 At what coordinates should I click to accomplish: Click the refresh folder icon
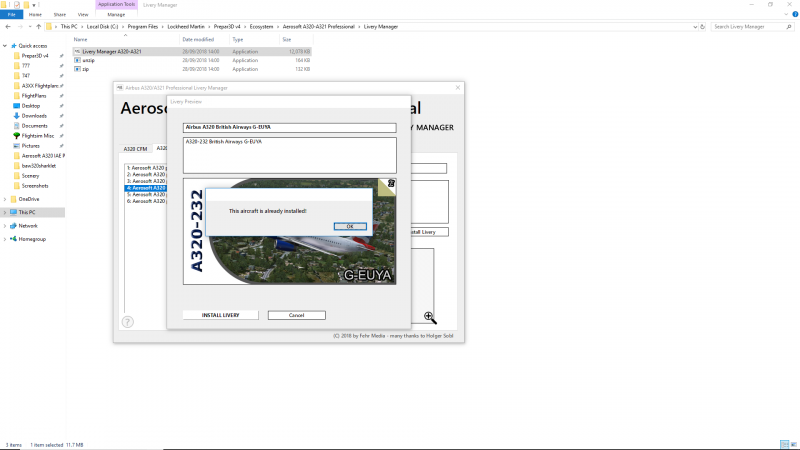pyautogui.click(x=703, y=27)
